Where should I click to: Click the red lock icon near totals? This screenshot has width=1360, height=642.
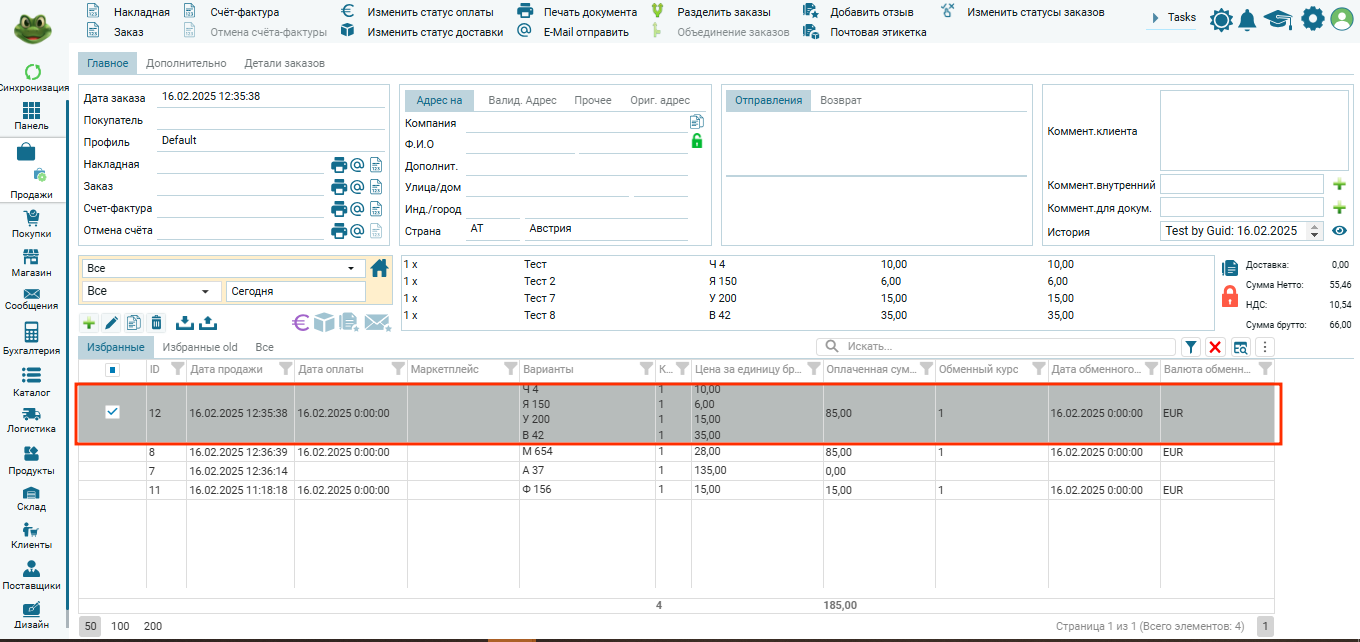click(x=1230, y=296)
